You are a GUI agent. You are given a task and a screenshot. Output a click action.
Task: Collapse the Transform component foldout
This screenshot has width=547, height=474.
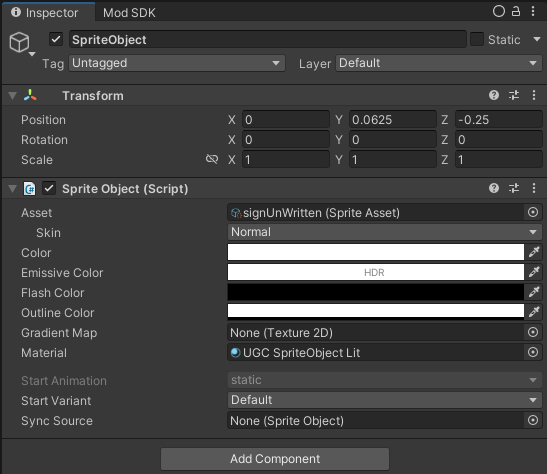tap(13, 96)
